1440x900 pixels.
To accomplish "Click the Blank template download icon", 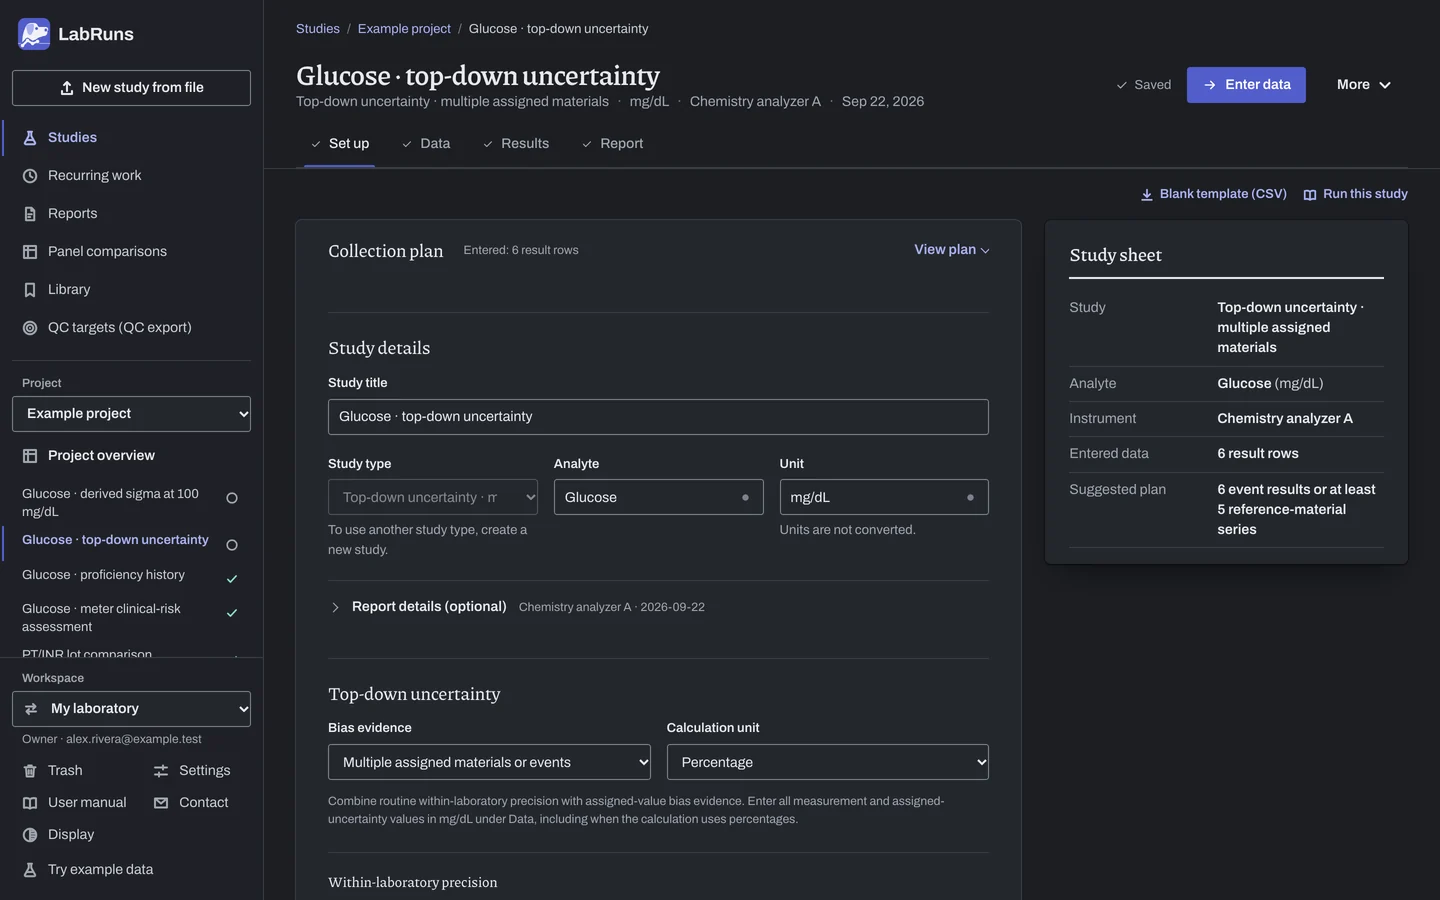I will (x=1147, y=195).
